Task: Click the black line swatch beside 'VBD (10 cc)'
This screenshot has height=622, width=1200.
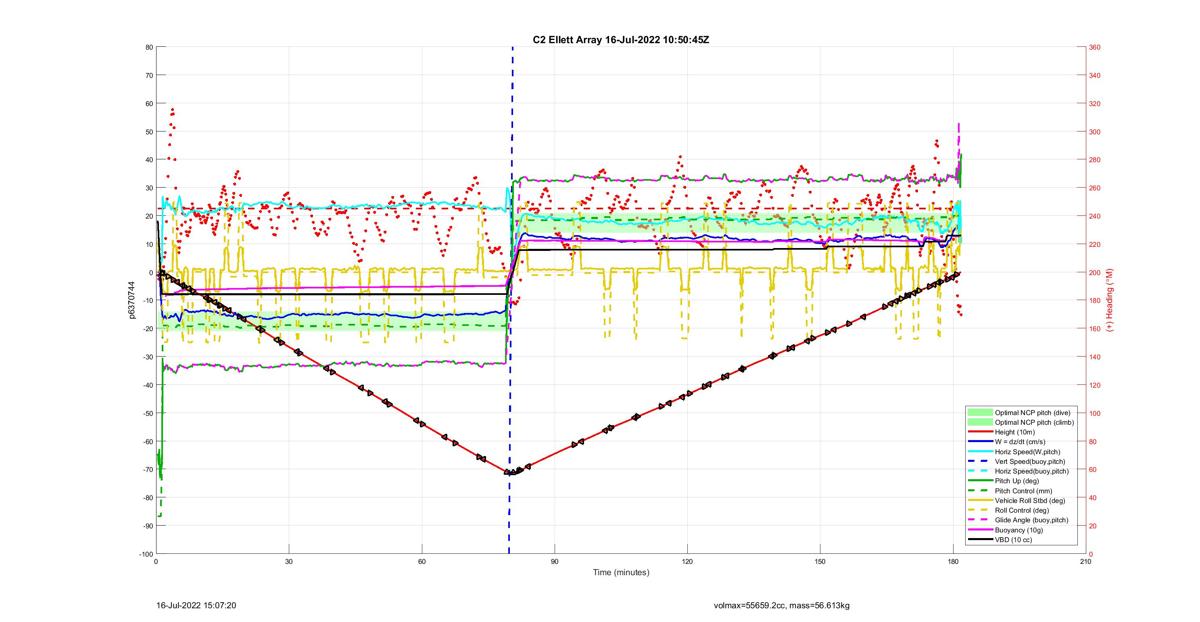Action: point(981,540)
